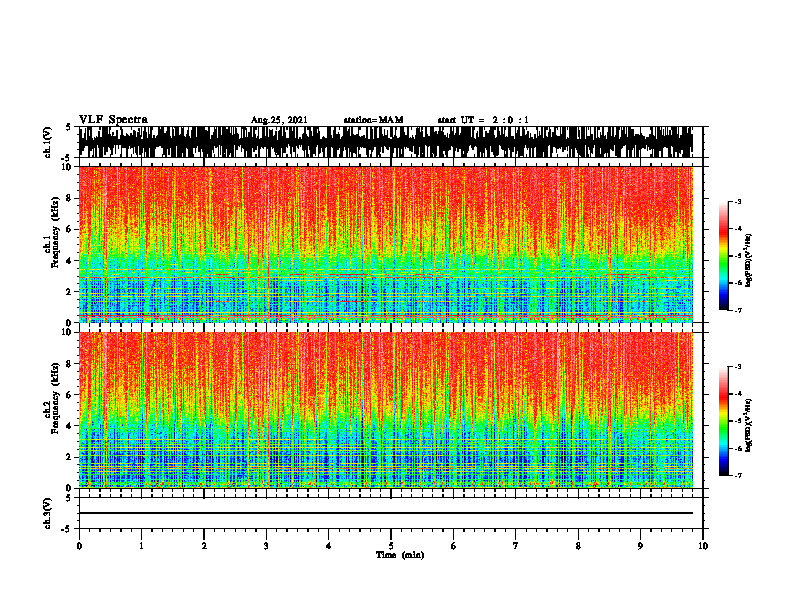
Task: Click time axis tick label "1"
Action: point(141,546)
